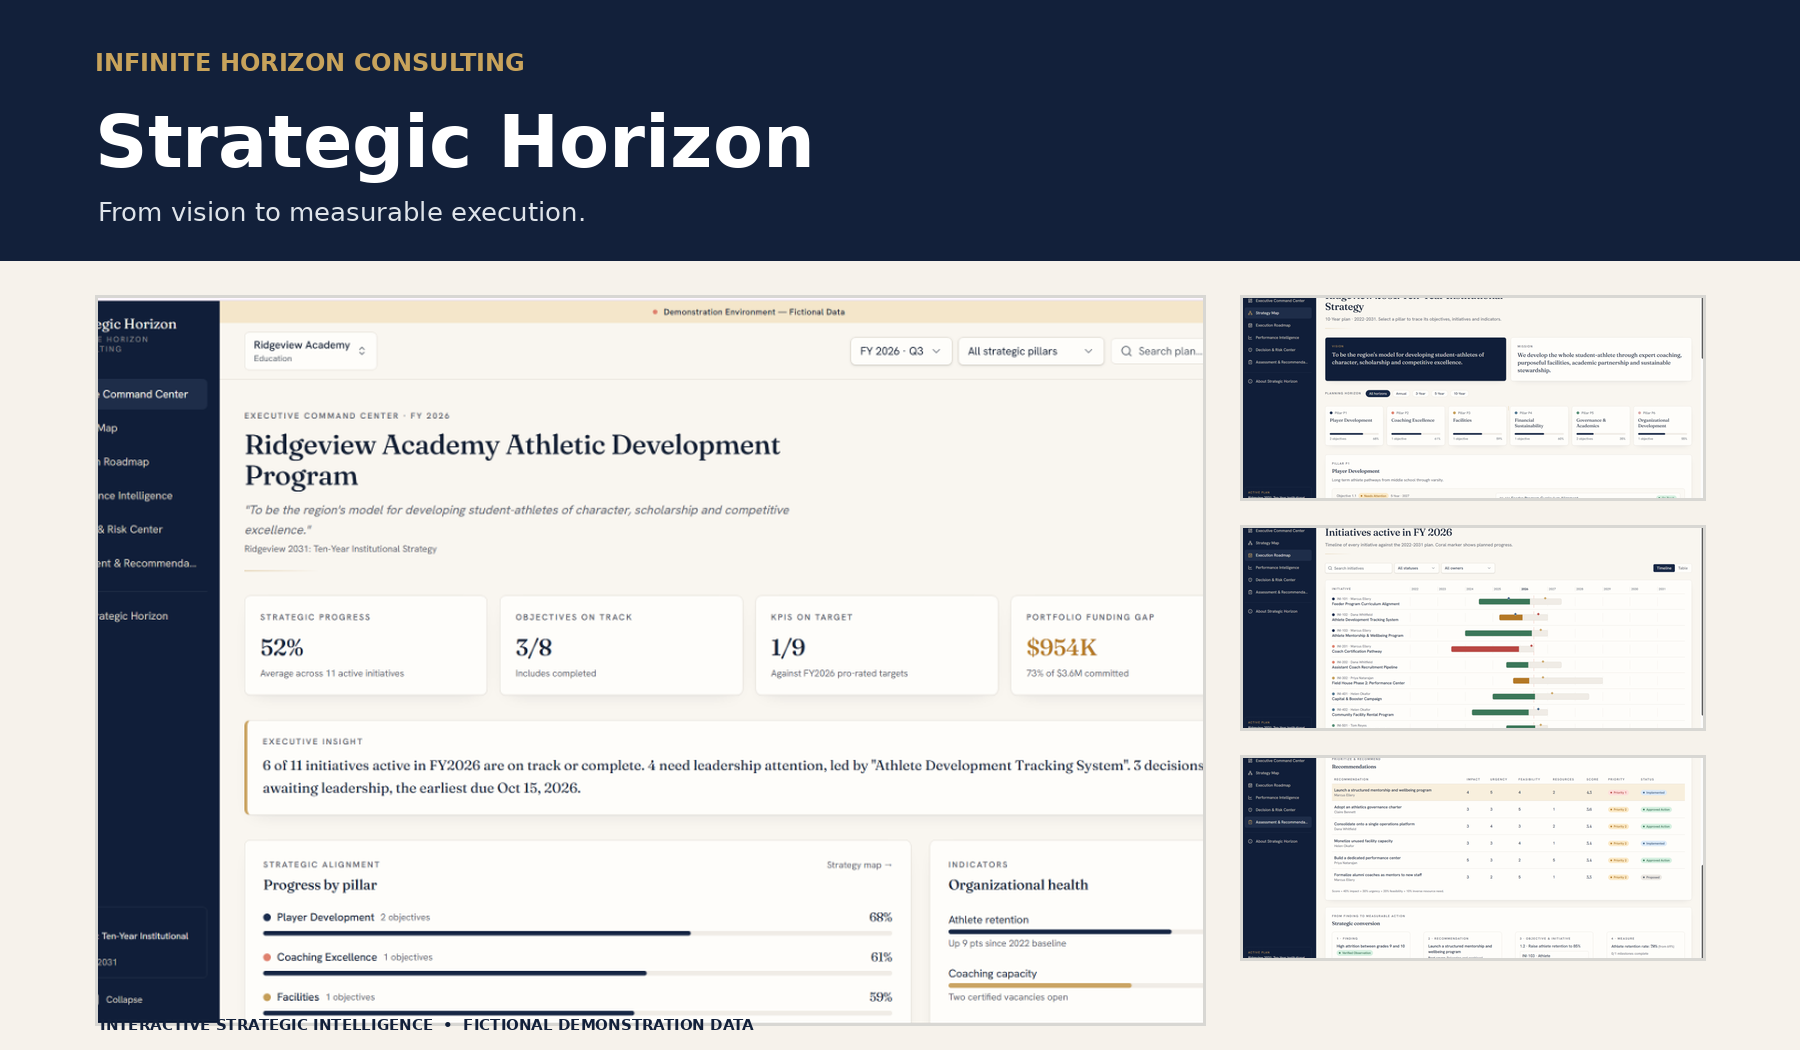
Task: Switch to Table view in Initiatives thumbnail
Action: (1683, 568)
